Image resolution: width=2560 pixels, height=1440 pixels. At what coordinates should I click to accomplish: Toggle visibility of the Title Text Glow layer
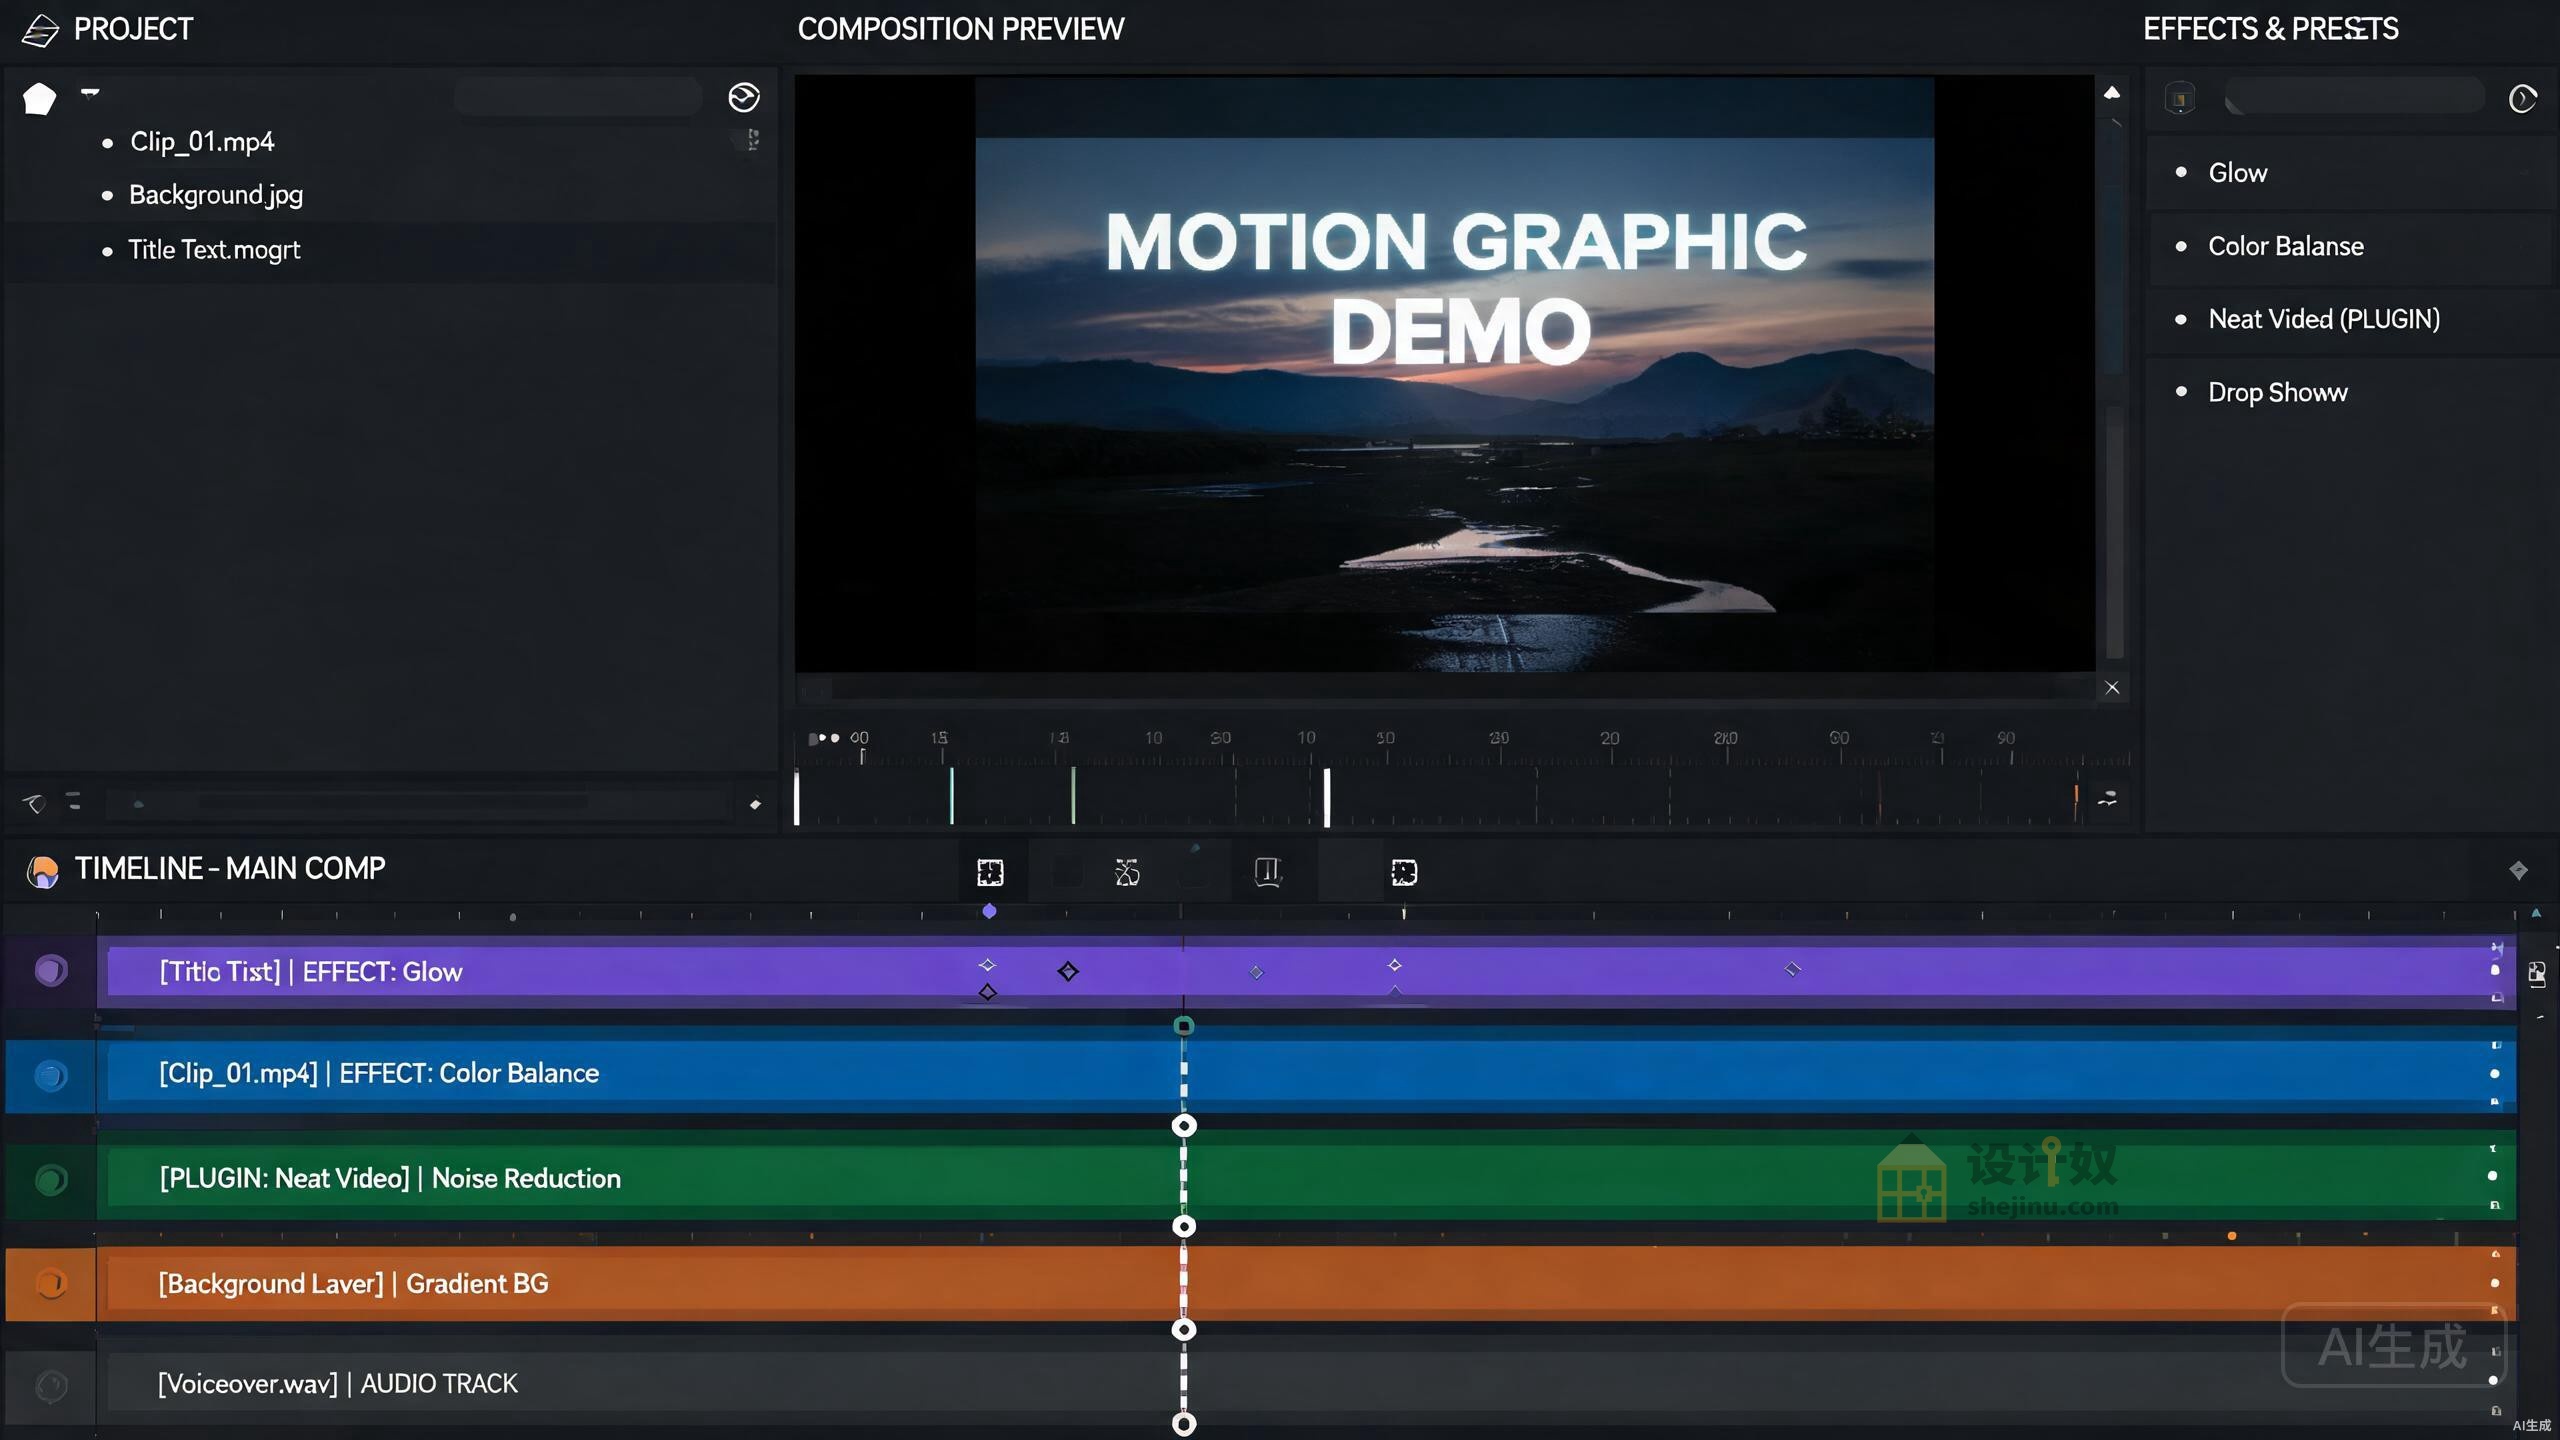pos(51,970)
